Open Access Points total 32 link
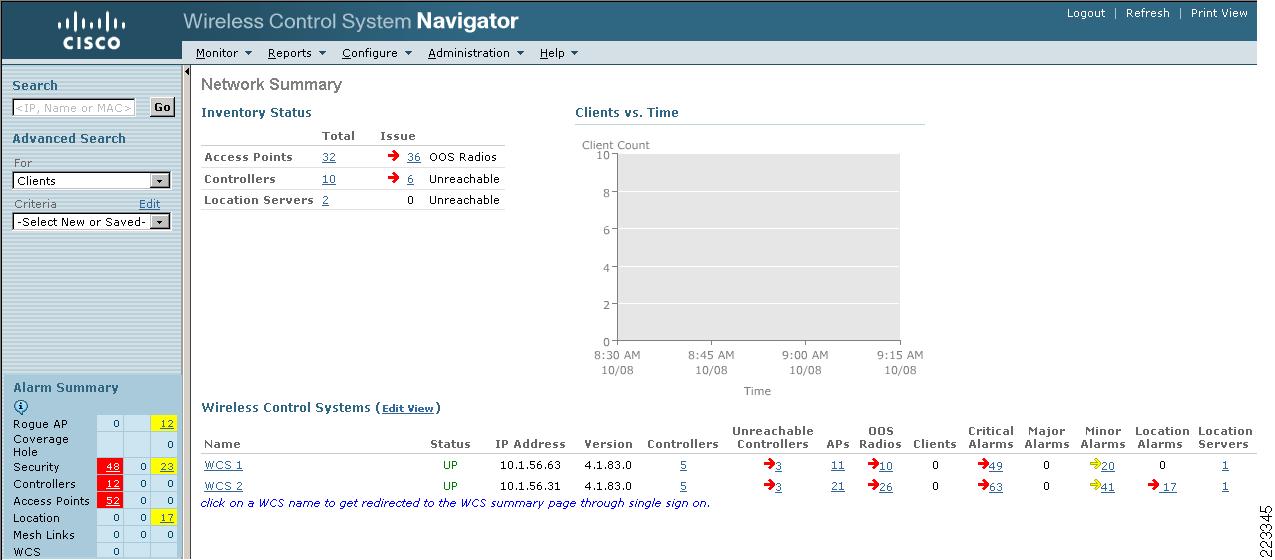This screenshot has height=560, width=1275. pos(329,158)
